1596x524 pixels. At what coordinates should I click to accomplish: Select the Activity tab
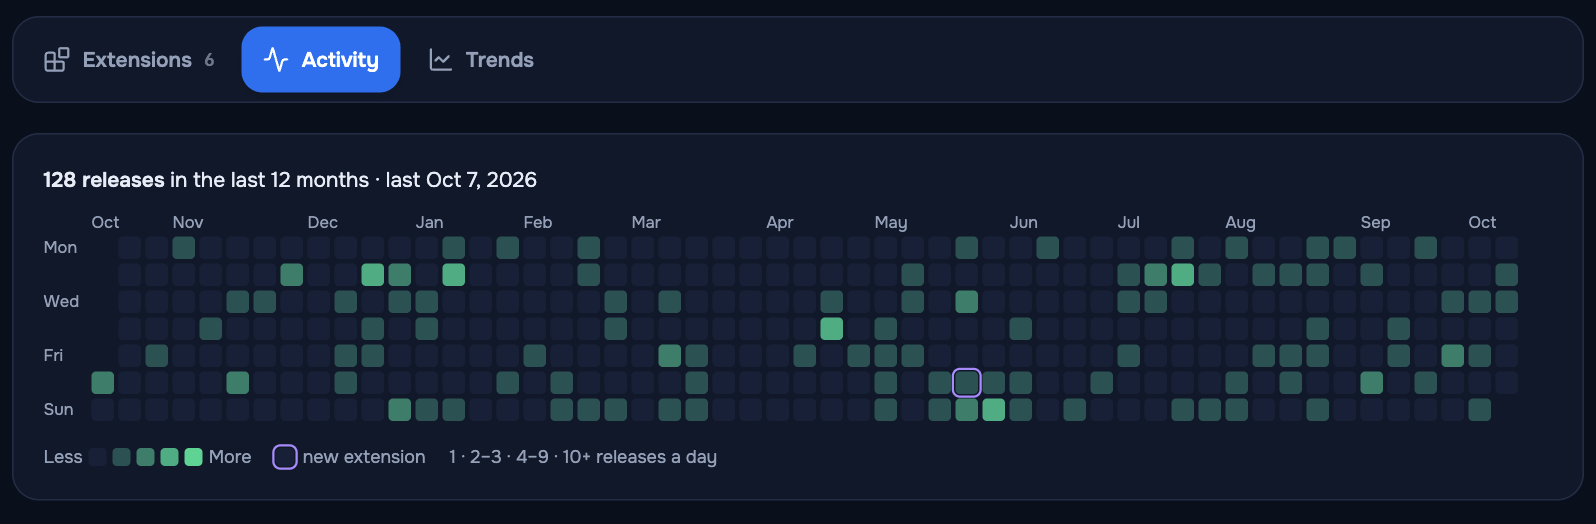(x=321, y=60)
